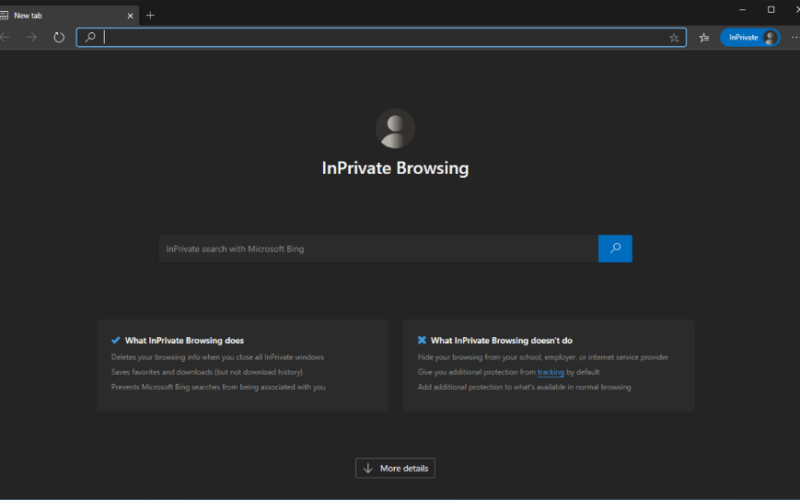Maximize the browser window
Viewport: 800px width, 500px height.
click(x=771, y=10)
